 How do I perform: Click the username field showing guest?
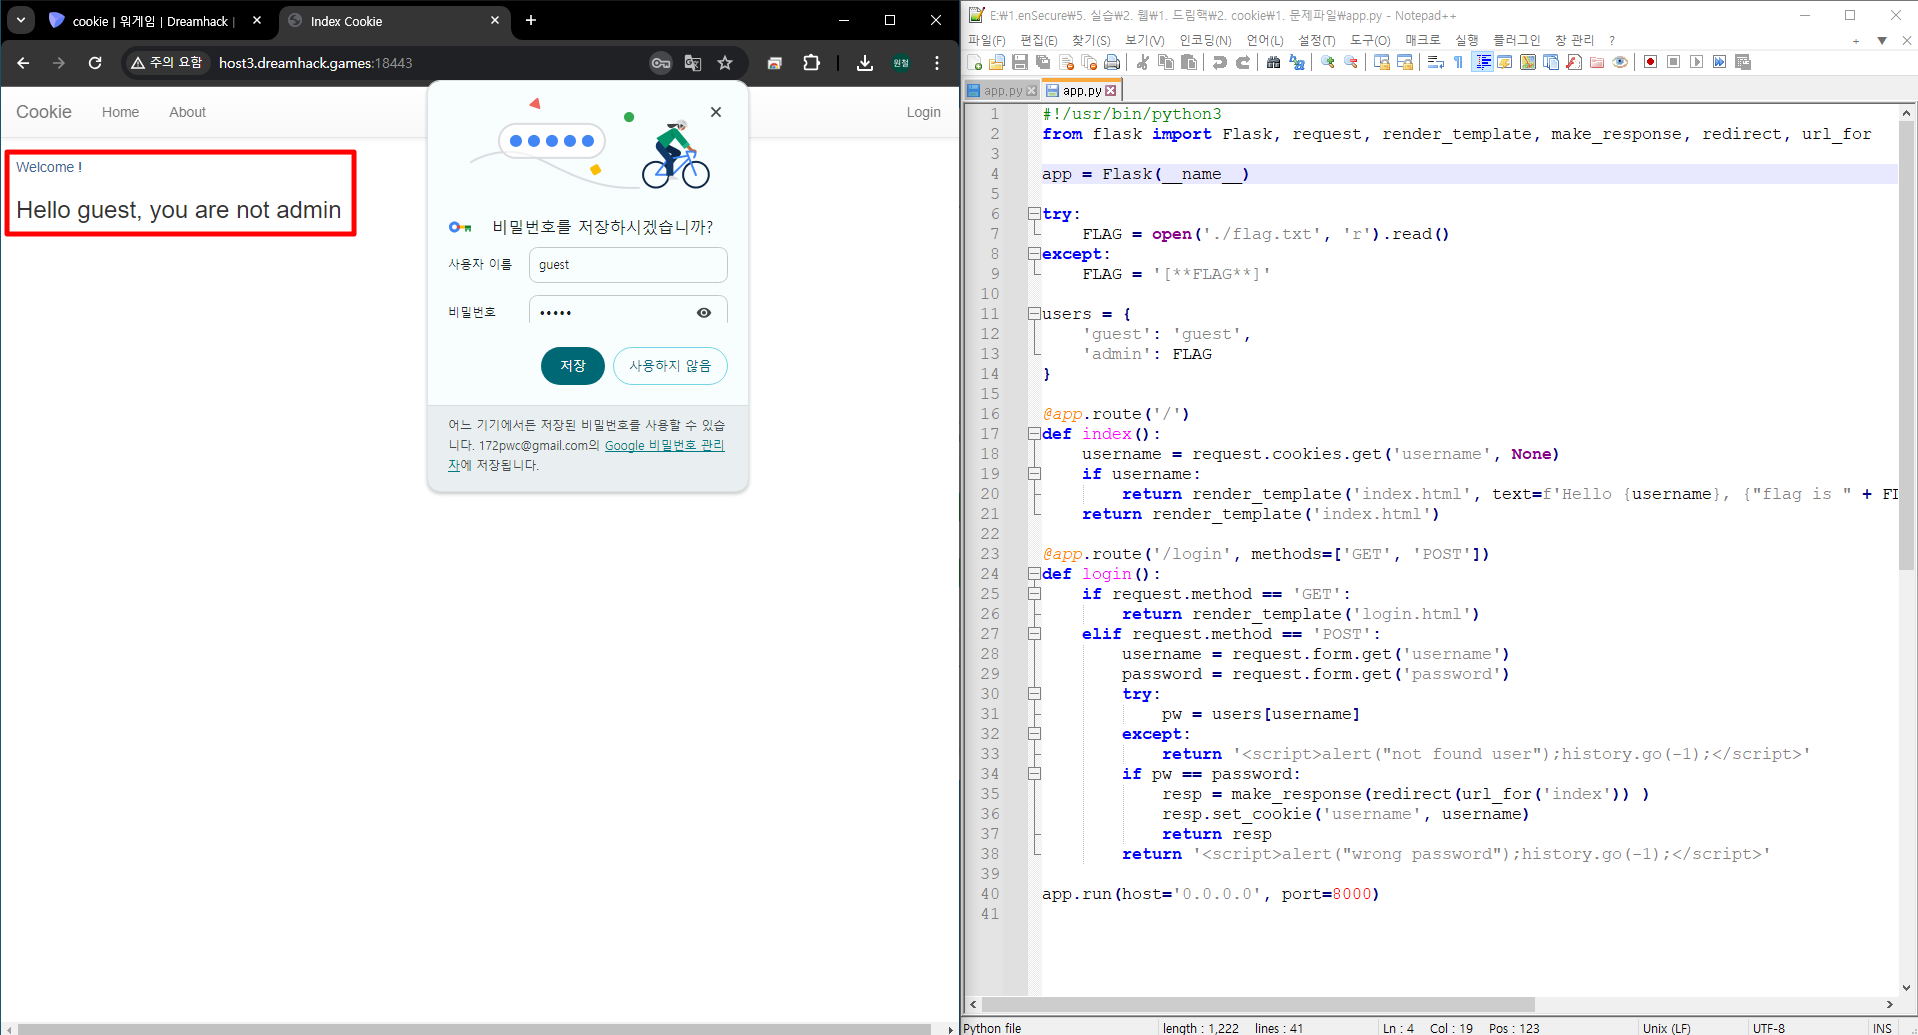(628, 265)
